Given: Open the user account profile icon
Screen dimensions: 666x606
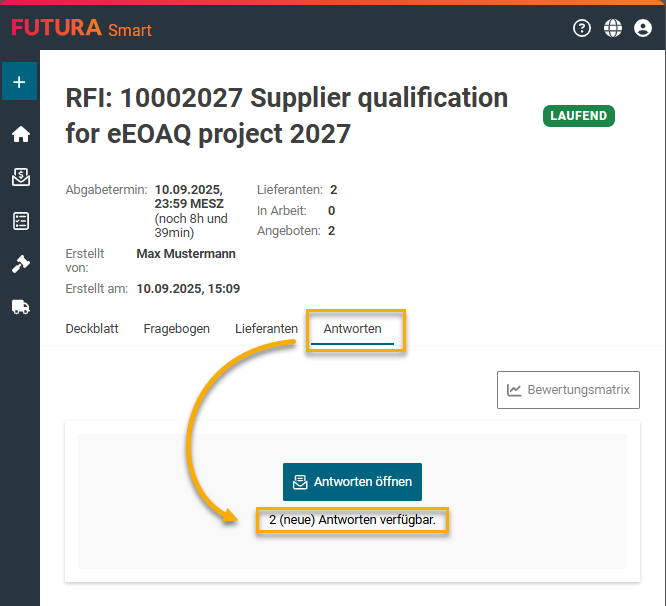Looking at the screenshot, I should 643,28.
